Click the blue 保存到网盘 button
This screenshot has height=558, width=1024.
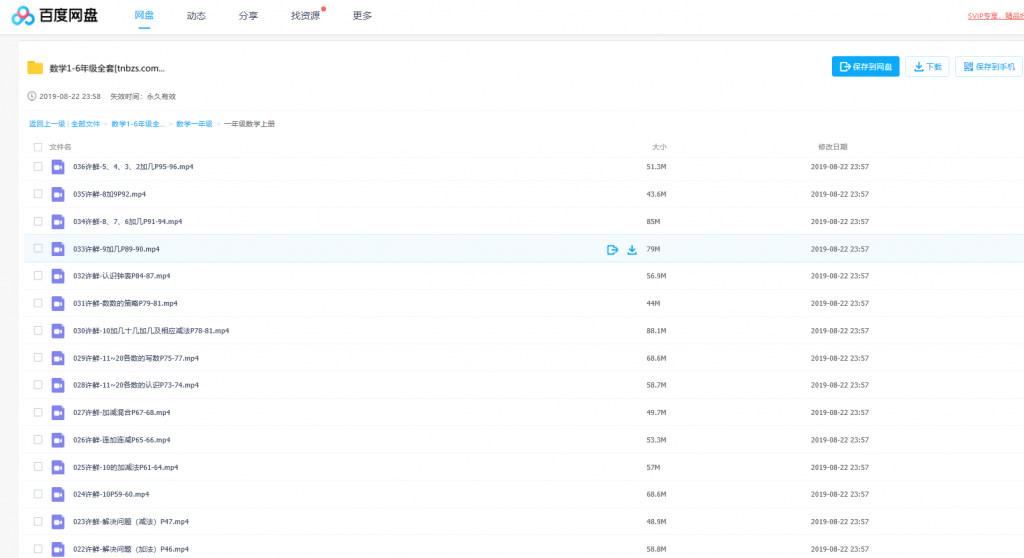865,67
